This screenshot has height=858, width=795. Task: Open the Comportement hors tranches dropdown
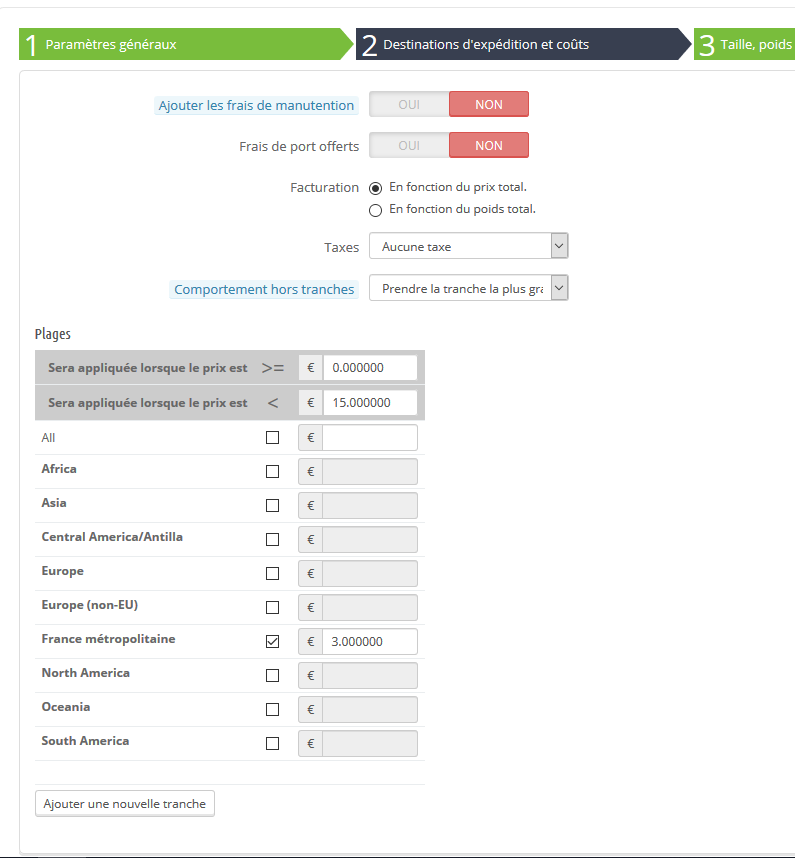[469, 288]
